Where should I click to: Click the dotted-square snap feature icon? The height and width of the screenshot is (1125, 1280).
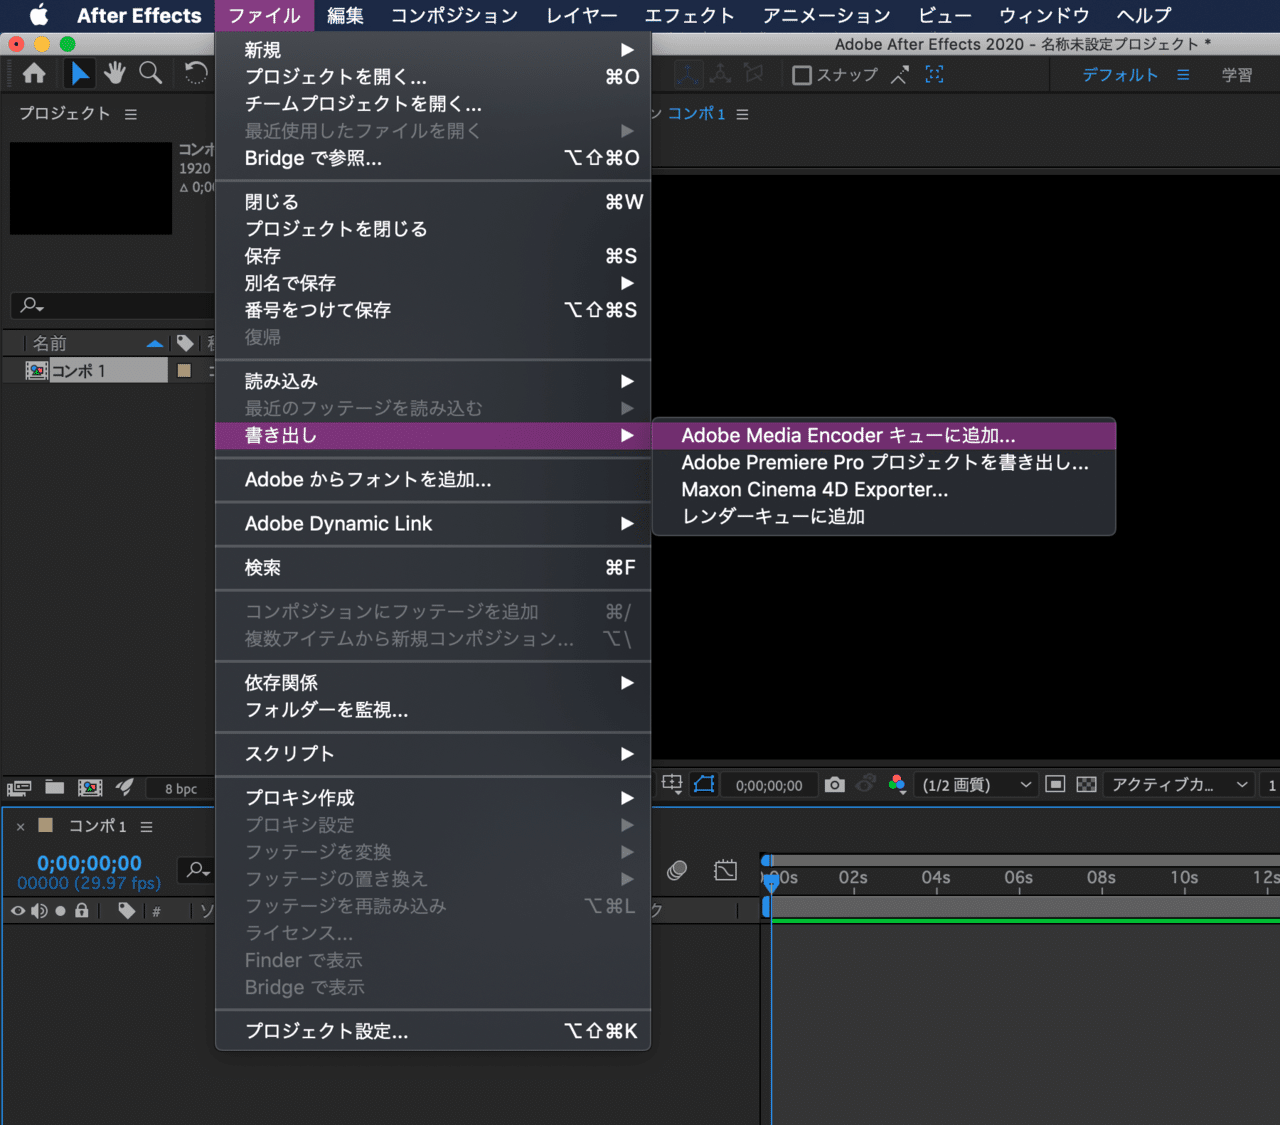934,75
